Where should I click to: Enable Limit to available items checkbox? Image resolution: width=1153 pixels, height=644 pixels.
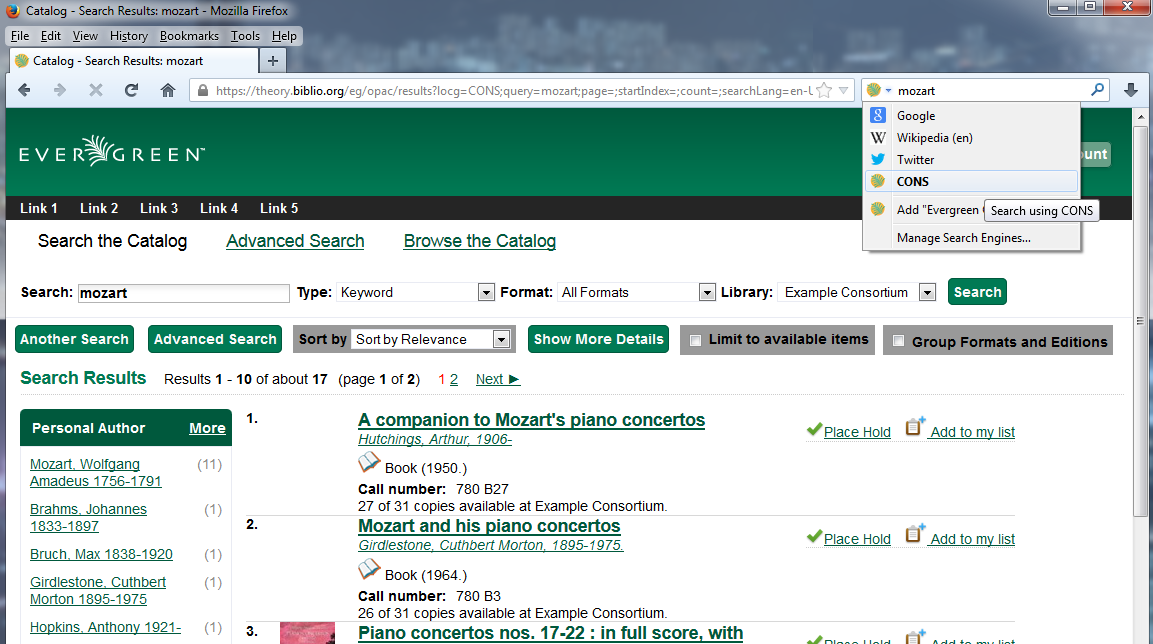[696, 340]
